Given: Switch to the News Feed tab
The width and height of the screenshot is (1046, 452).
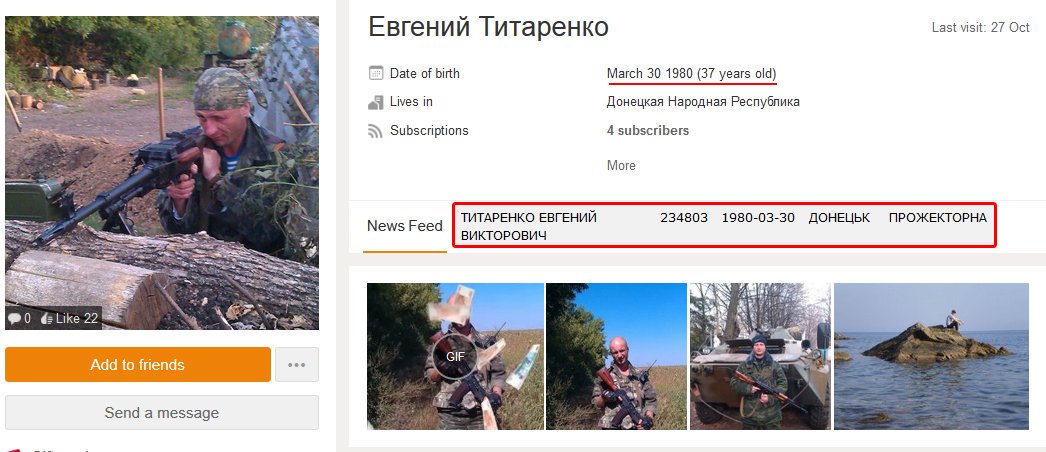Looking at the screenshot, I should click(x=405, y=226).
